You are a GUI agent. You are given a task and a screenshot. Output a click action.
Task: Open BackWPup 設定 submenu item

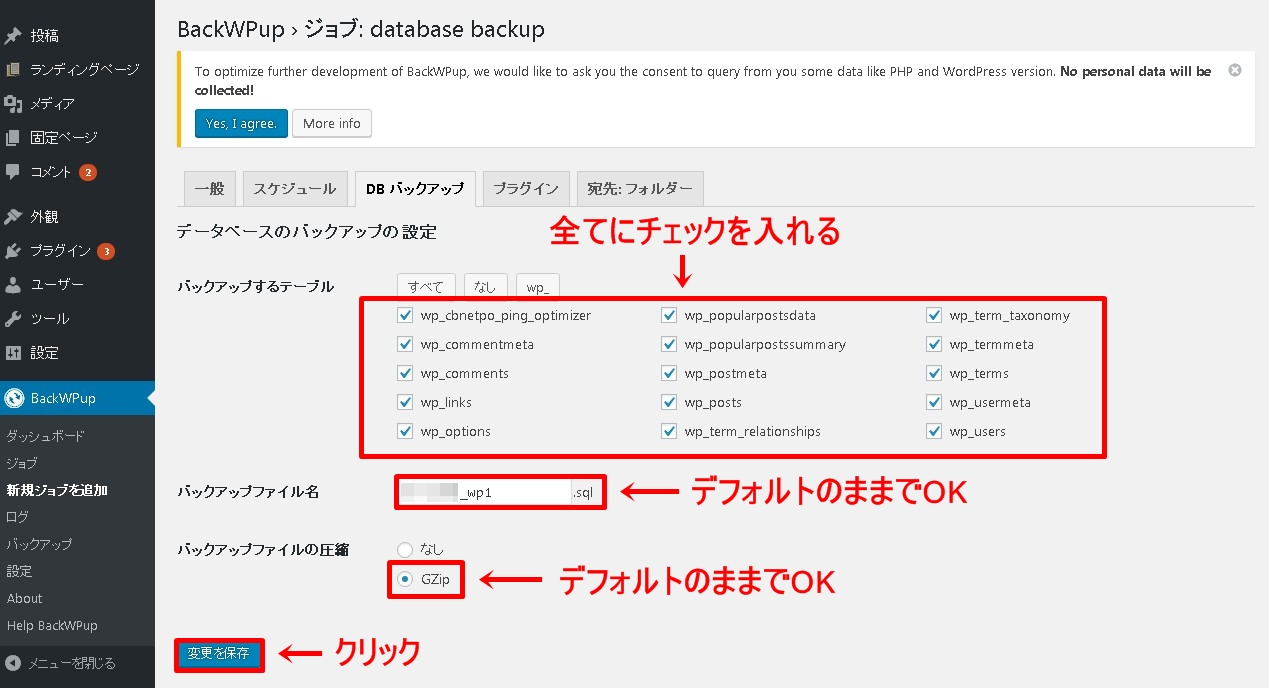click(19, 571)
